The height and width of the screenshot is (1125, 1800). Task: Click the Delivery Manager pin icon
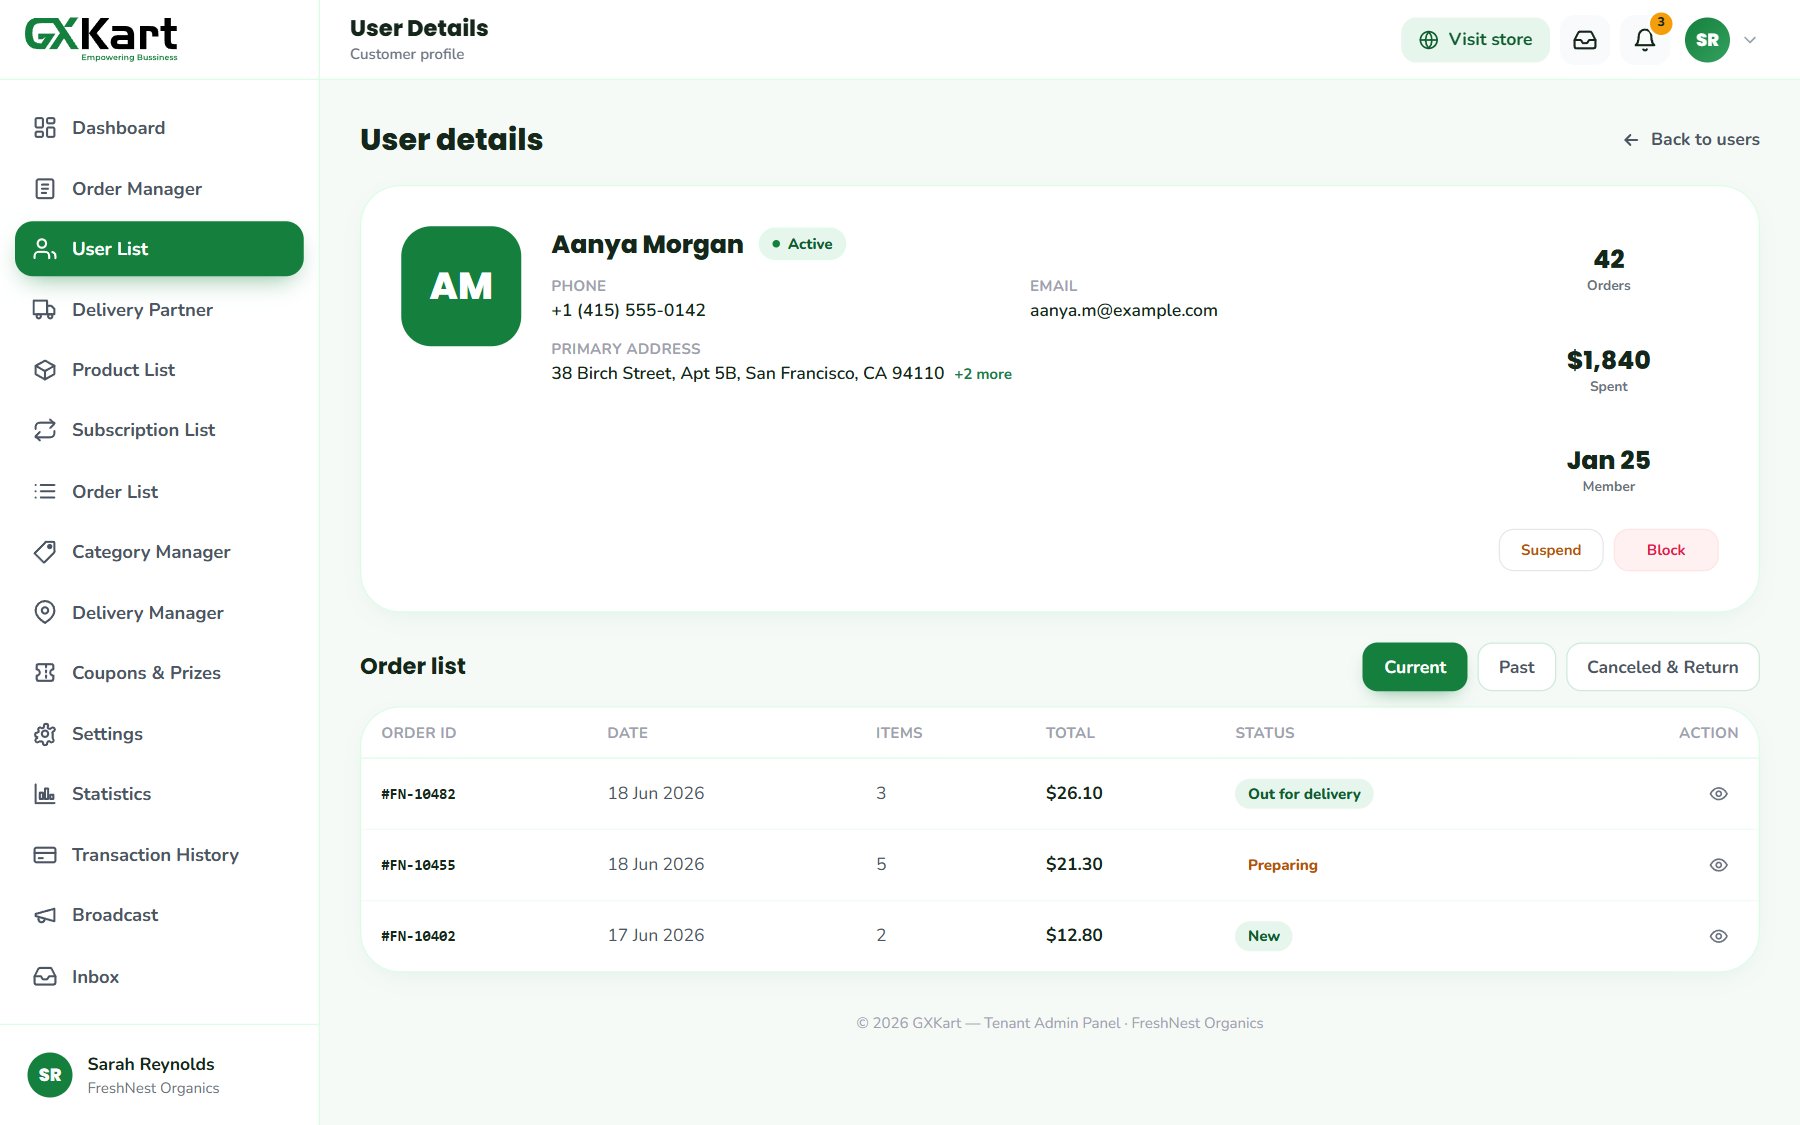click(x=45, y=613)
